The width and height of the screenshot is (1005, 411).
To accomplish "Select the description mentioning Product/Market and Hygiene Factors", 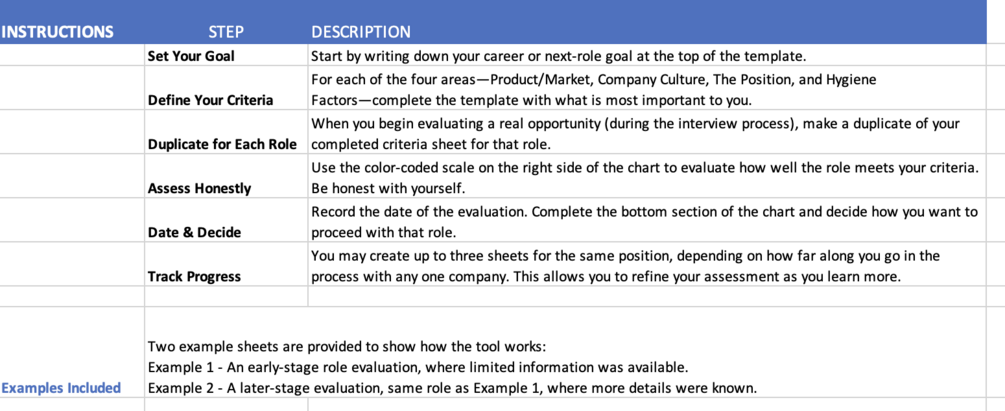I will point(595,89).
